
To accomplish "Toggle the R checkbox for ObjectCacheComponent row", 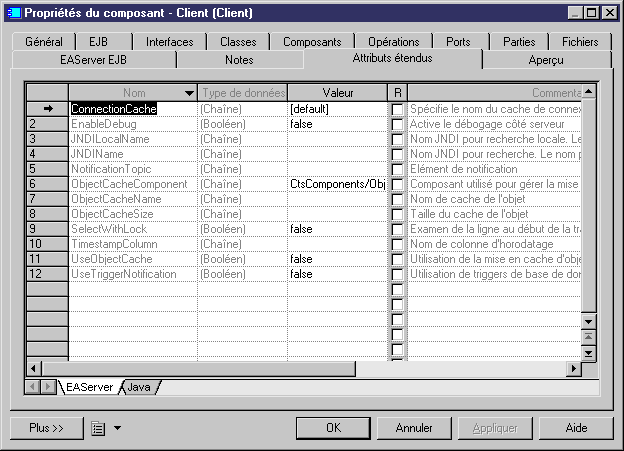I will (397, 184).
